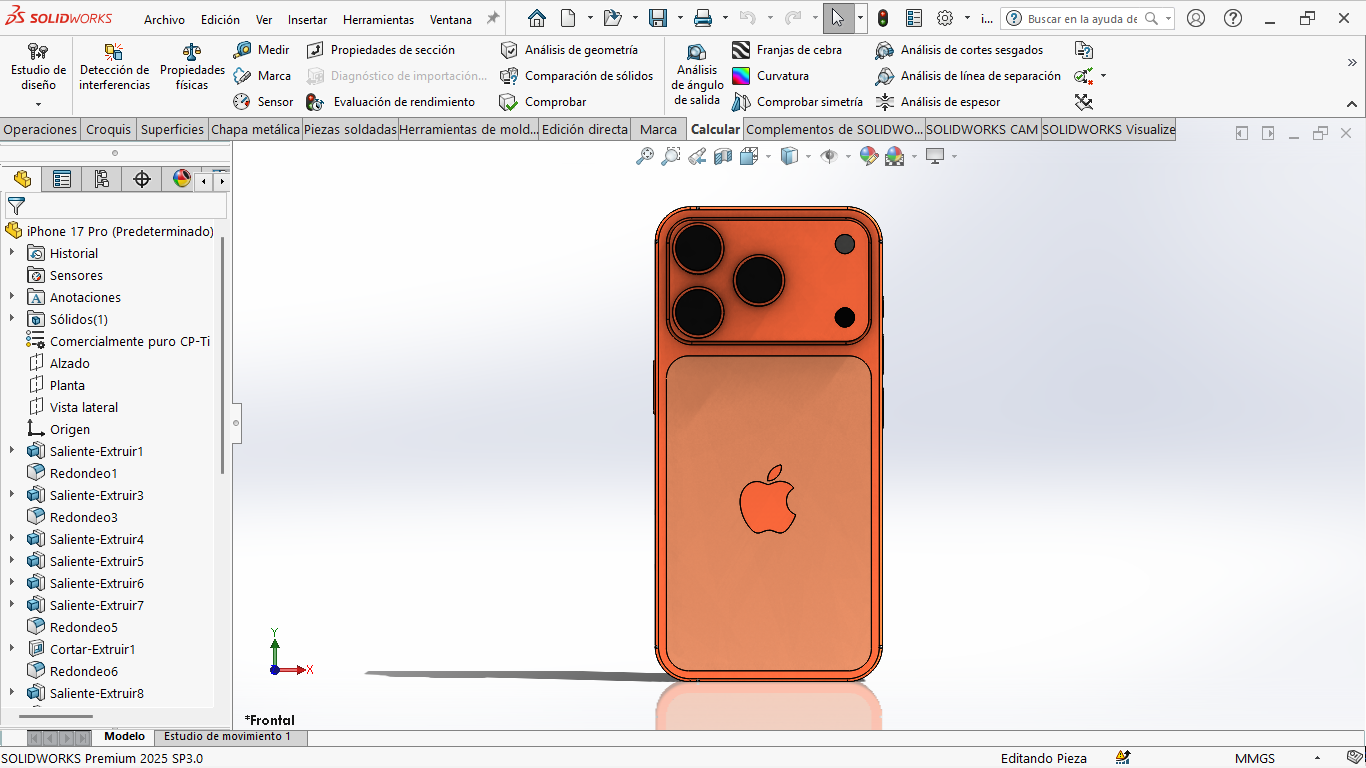Expand Saliente-Extruir1 feature

coord(12,451)
